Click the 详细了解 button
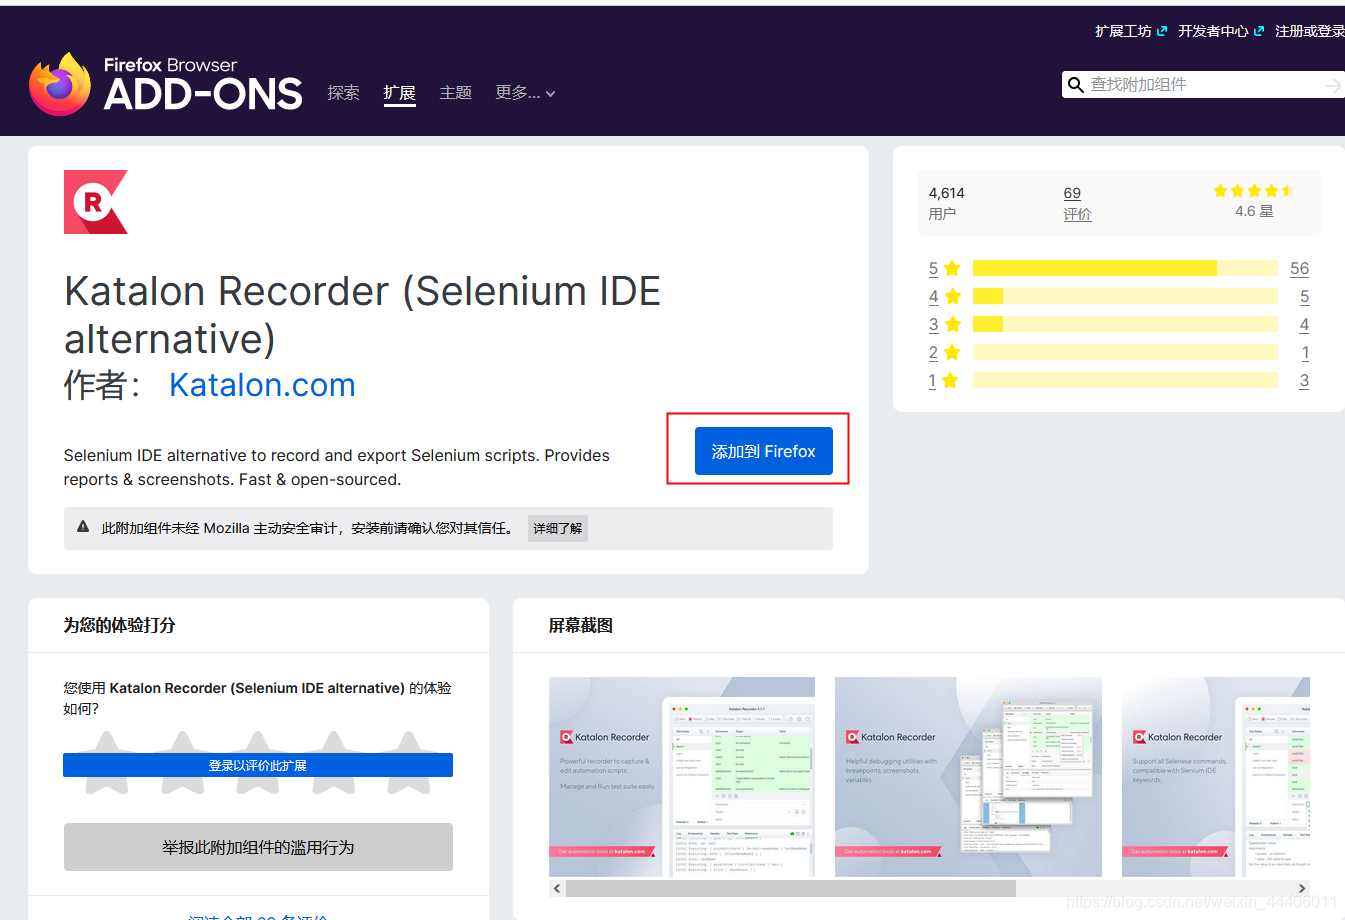This screenshot has width=1345, height=920. click(x=557, y=528)
